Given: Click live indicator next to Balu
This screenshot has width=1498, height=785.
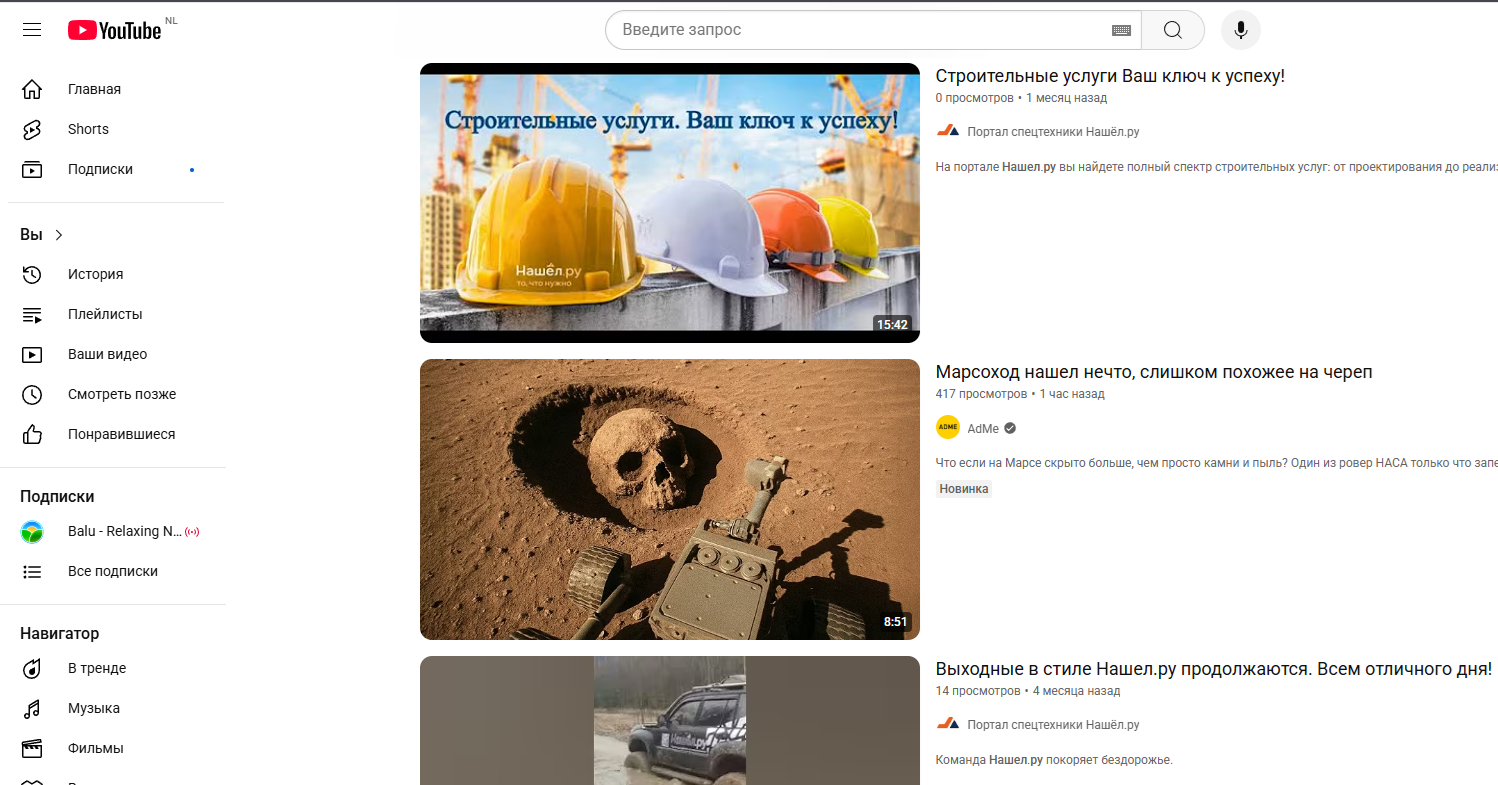Looking at the screenshot, I should click(x=192, y=531).
